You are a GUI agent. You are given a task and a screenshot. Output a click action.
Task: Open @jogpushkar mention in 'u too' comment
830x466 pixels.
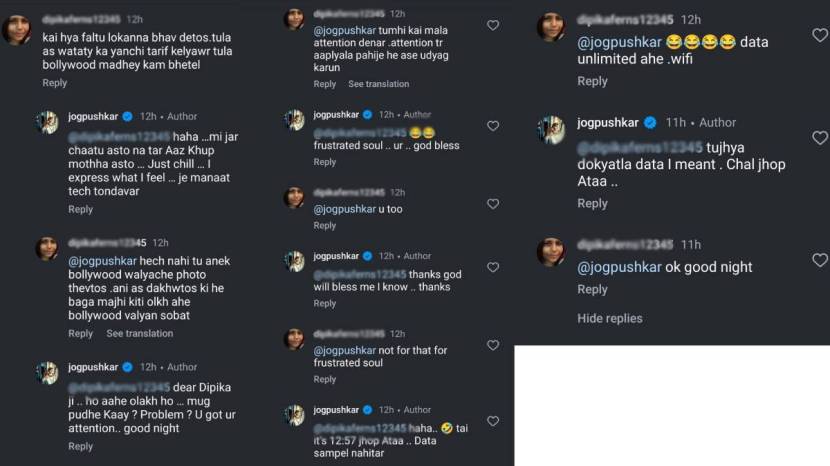click(x=345, y=209)
